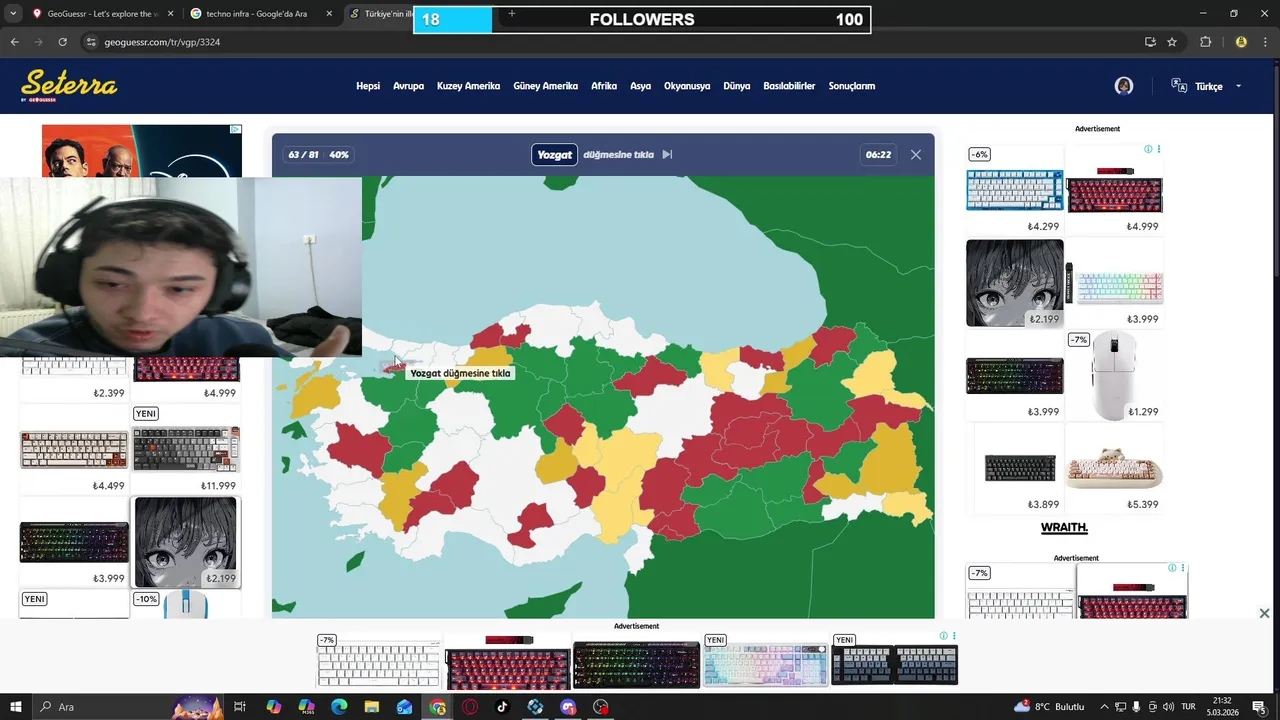Open the Hepsi menu item
This screenshot has height=720, width=1280.
point(368,86)
